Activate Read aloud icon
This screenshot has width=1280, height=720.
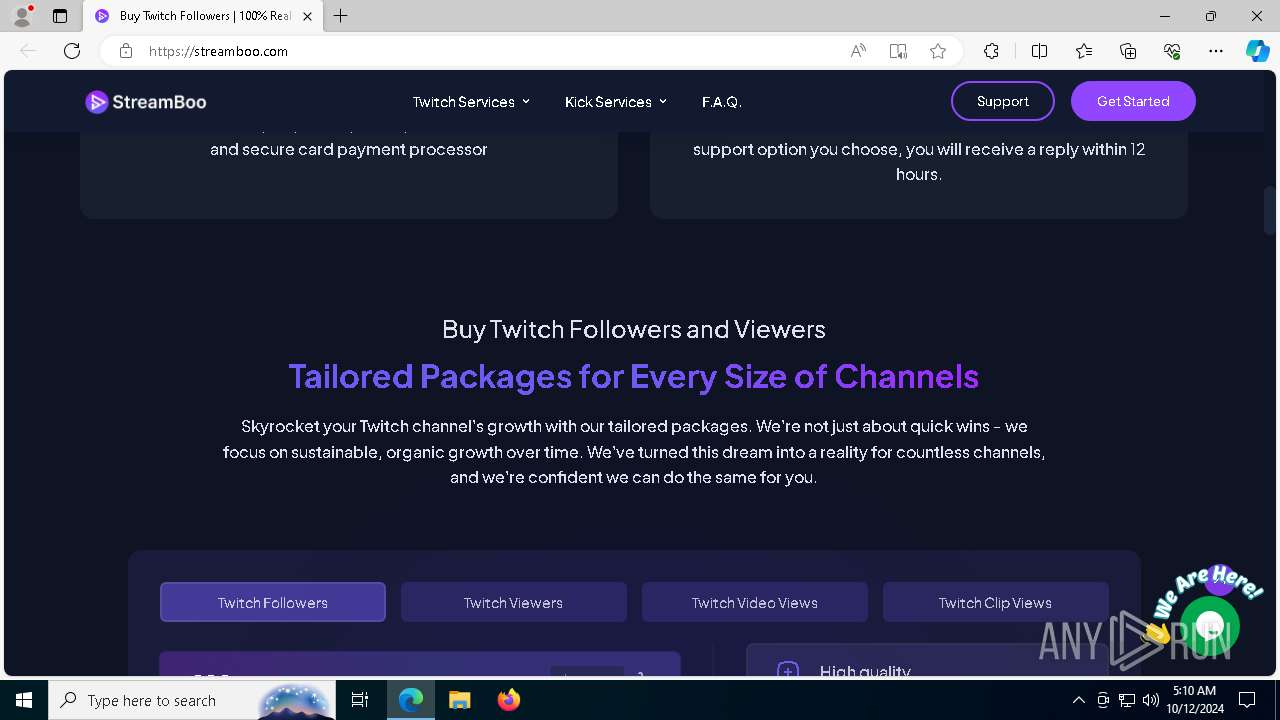(x=858, y=51)
